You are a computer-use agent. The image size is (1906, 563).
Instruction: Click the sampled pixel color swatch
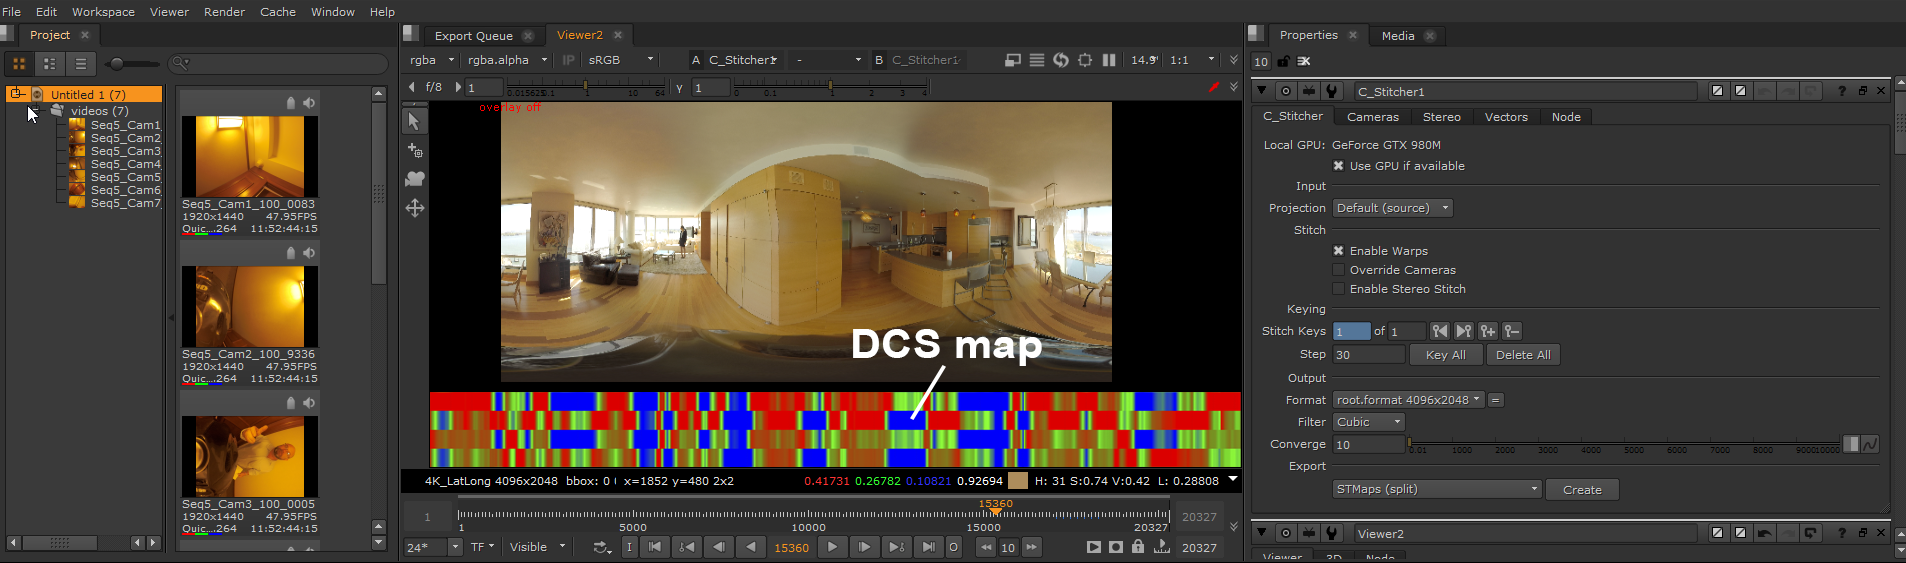(x=1017, y=481)
